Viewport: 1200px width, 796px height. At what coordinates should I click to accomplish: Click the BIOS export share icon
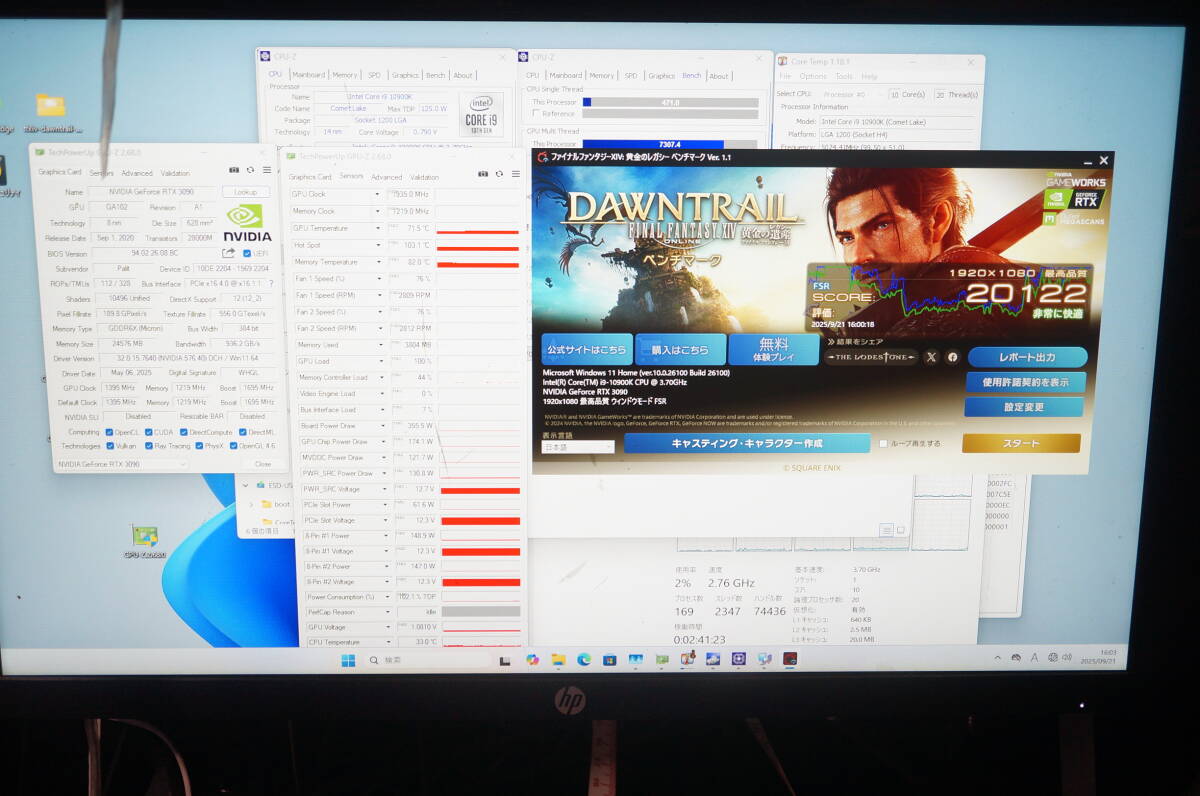tap(228, 254)
